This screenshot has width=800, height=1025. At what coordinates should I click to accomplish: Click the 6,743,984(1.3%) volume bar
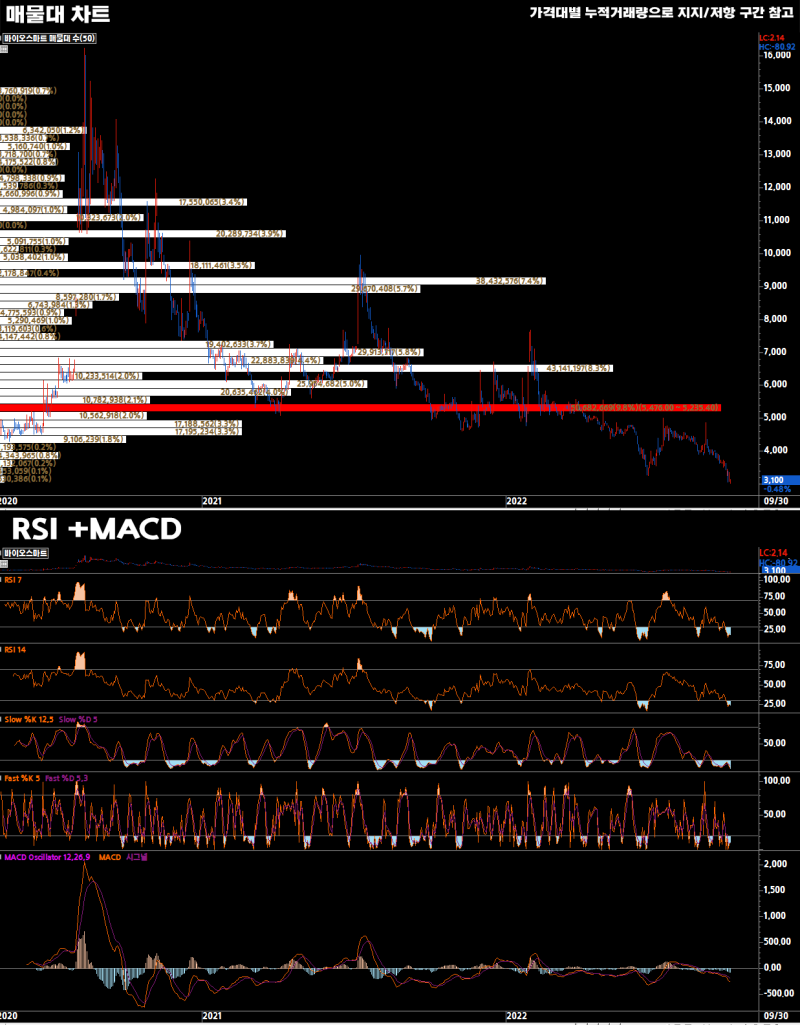[x=46, y=305]
